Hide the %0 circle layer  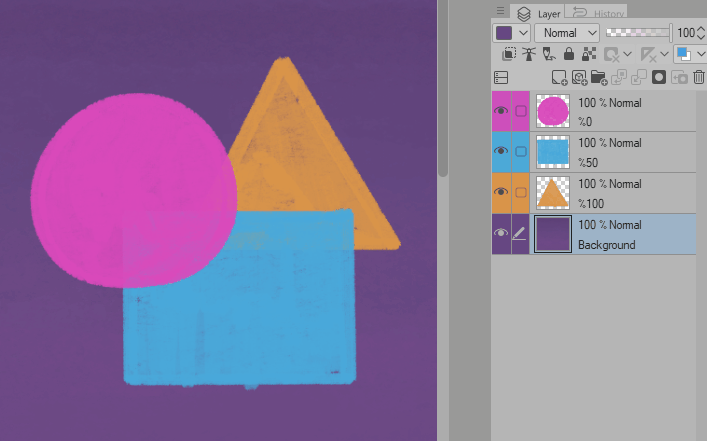click(501, 111)
